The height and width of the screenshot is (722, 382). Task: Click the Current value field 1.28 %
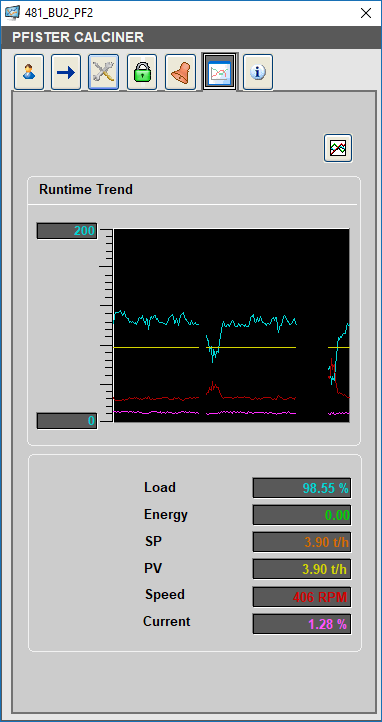(x=302, y=624)
